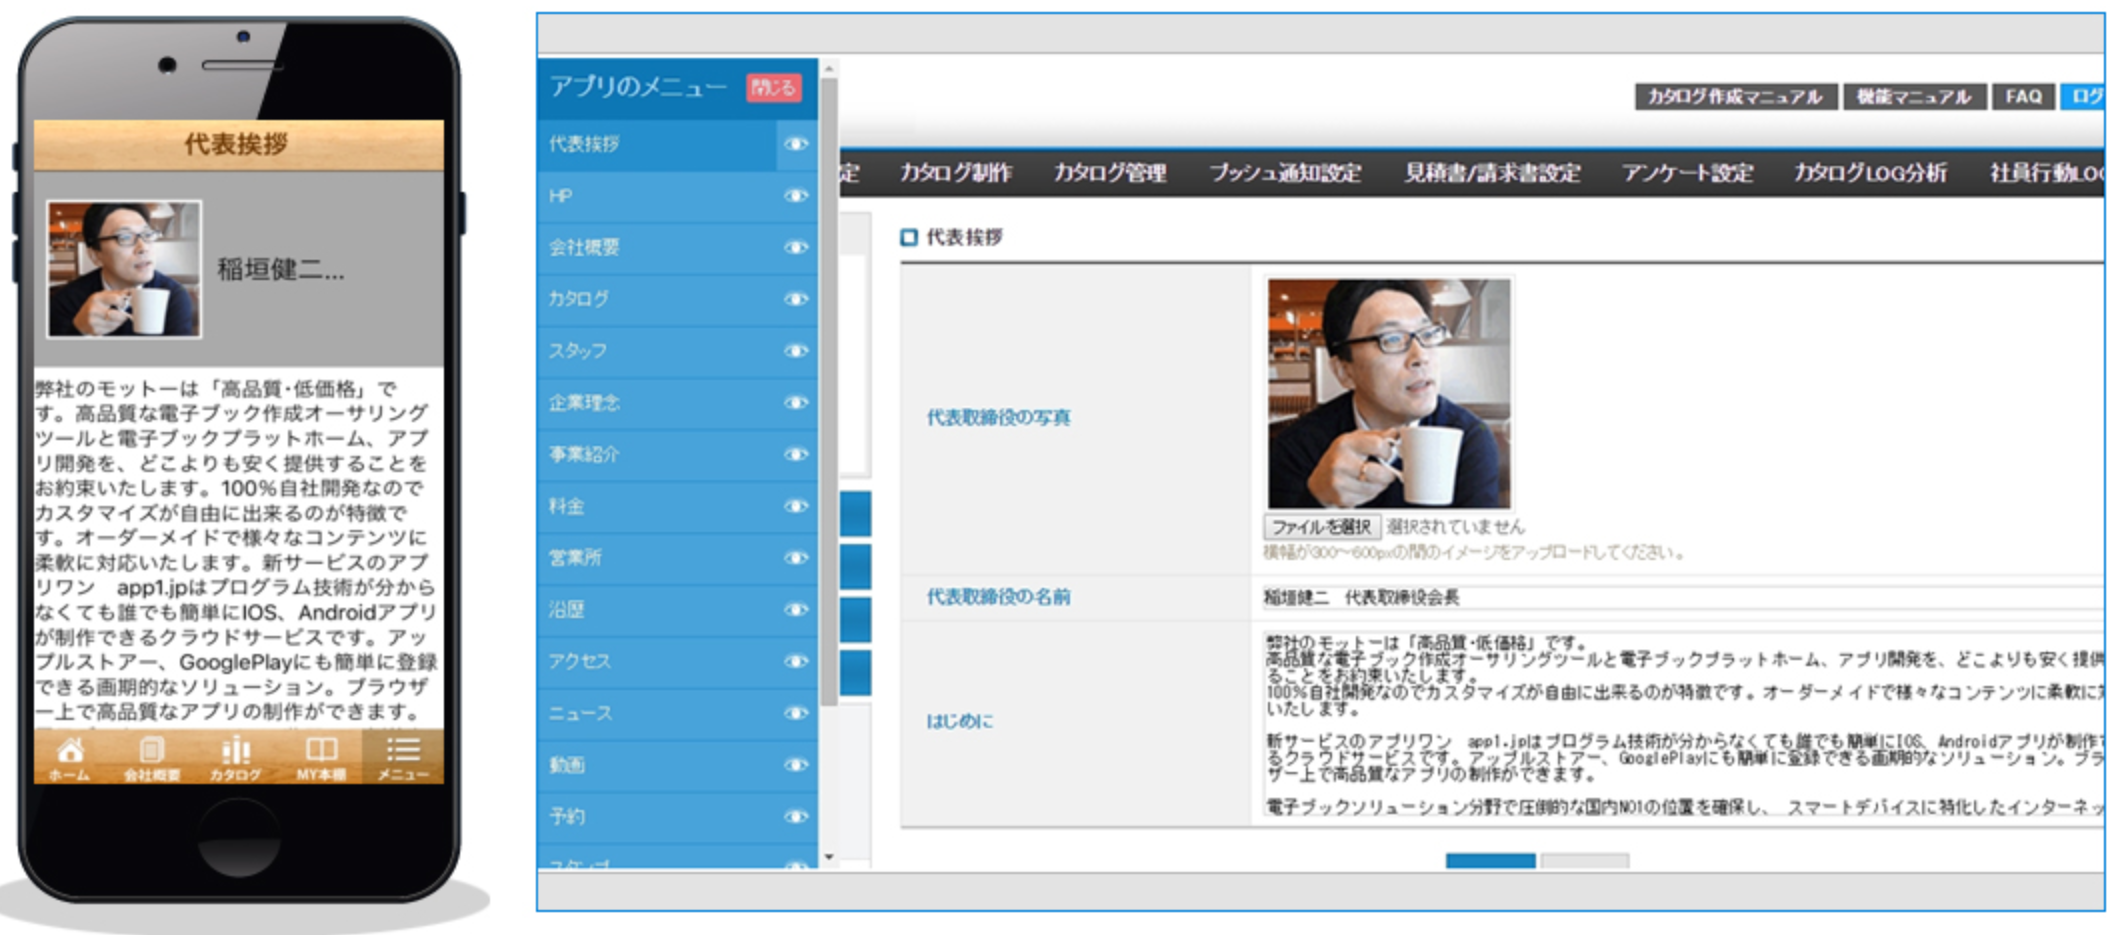Image resolution: width=2124 pixels, height=935 pixels.
Task: Open the カタログ管理 navigation tab
Action: pyautogui.click(x=1110, y=173)
